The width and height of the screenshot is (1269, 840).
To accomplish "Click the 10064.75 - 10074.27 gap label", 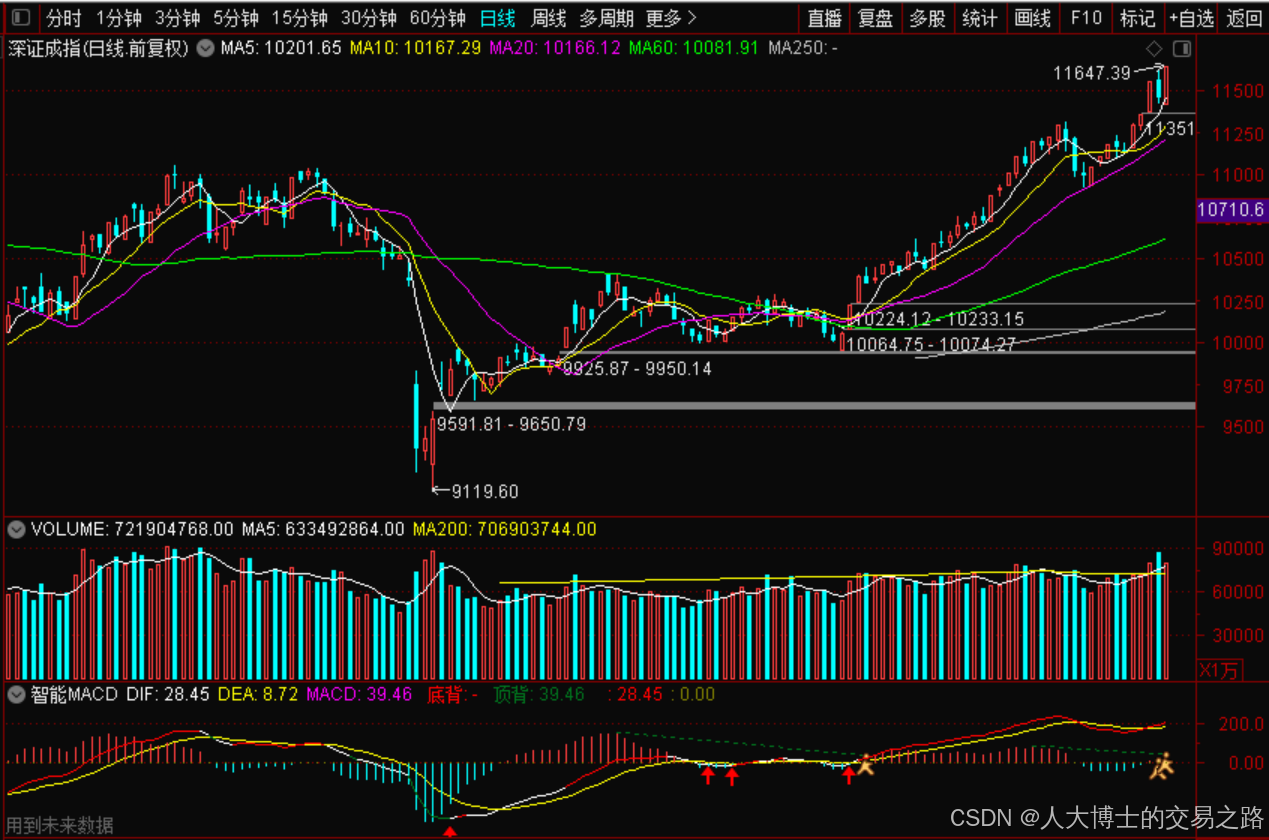I will [x=931, y=344].
